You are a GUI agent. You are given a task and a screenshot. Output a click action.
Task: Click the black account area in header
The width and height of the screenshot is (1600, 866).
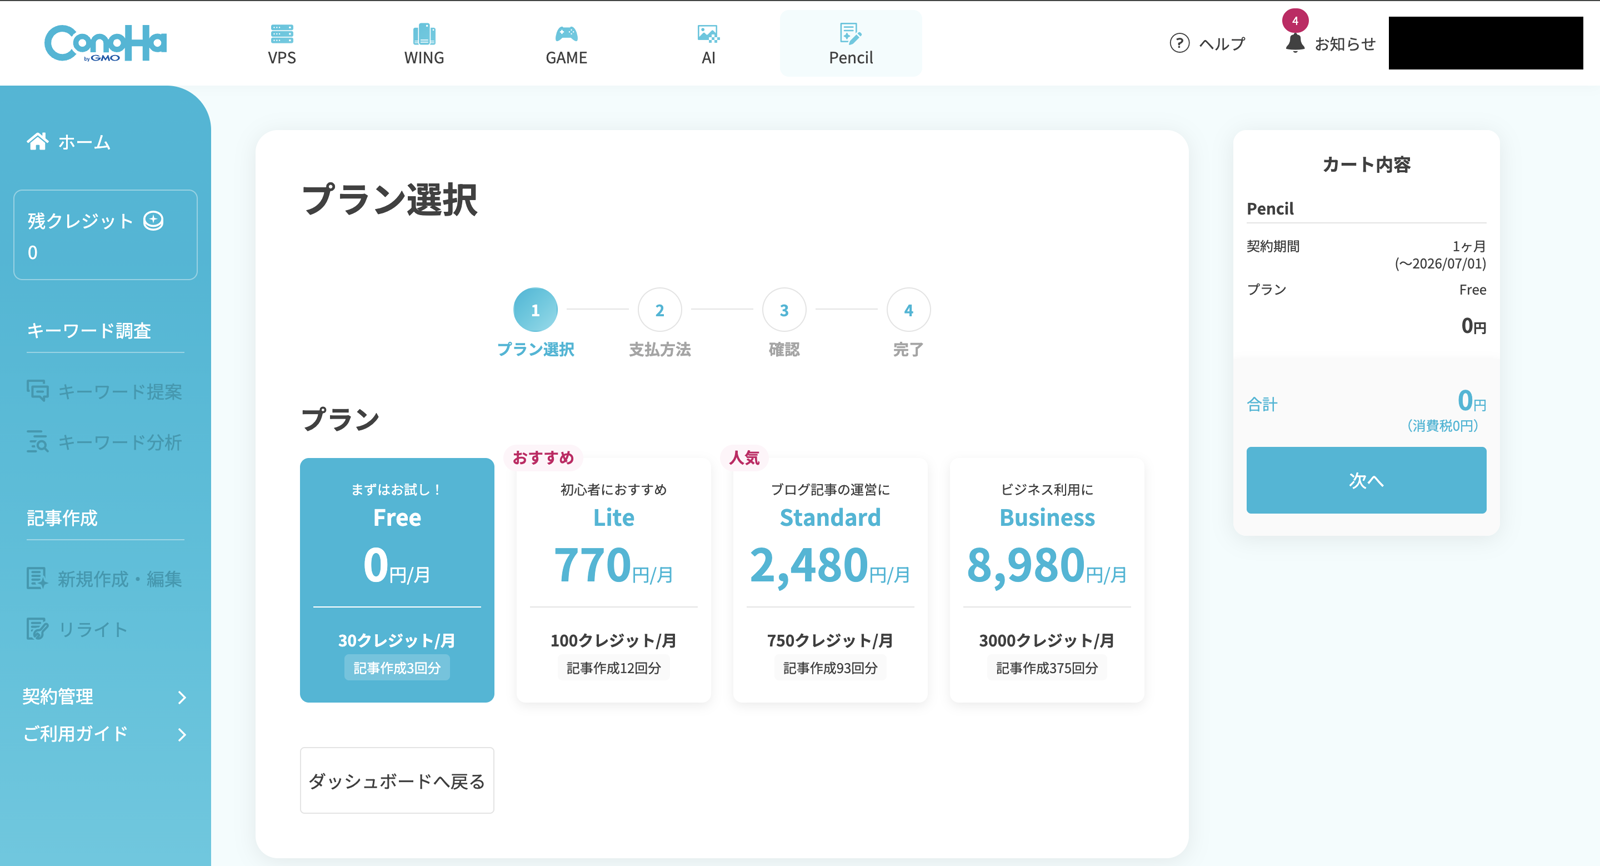tap(1486, 43)
